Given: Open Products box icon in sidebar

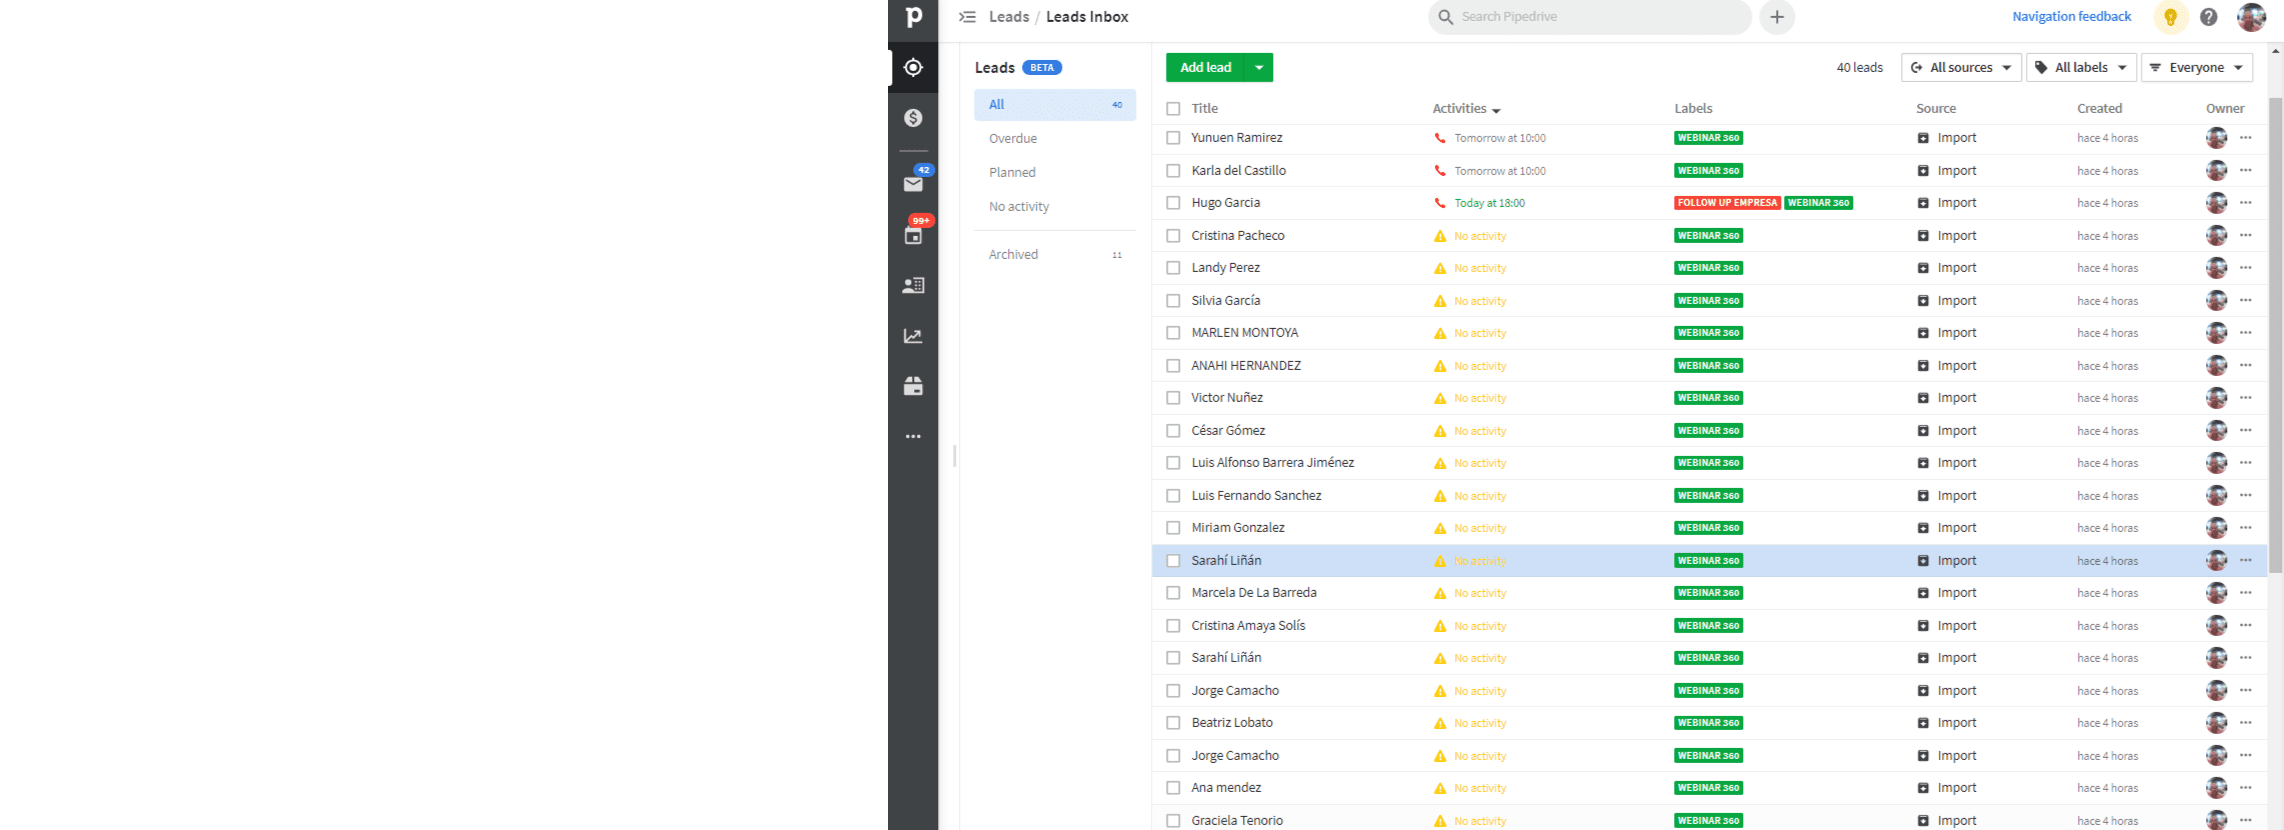Looking at the screenshot, I should tap(913, 386).
